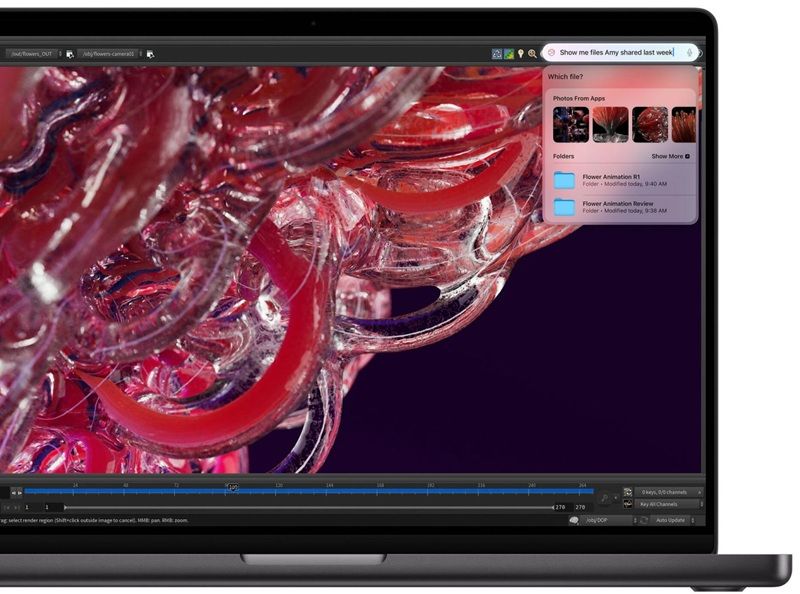This screenshot has width=800, height=594.
Task: Open the Flower Animation Review folder
Action: click(621, 207)
